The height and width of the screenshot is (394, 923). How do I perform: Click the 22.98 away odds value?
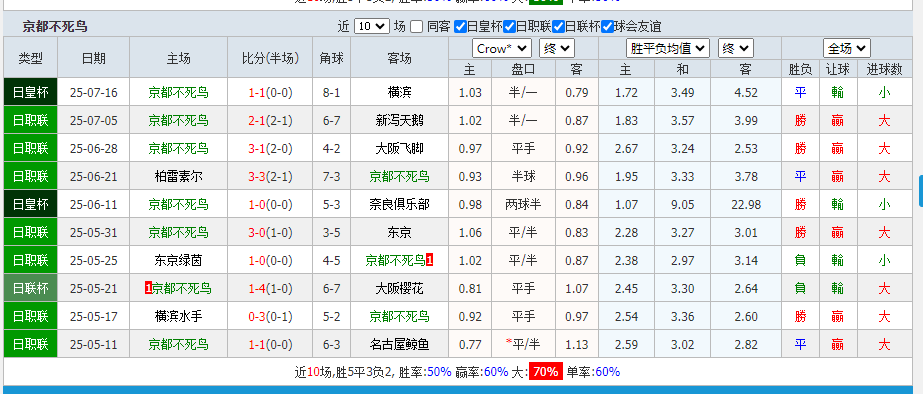pyautogui.click(x=745, y=204)
